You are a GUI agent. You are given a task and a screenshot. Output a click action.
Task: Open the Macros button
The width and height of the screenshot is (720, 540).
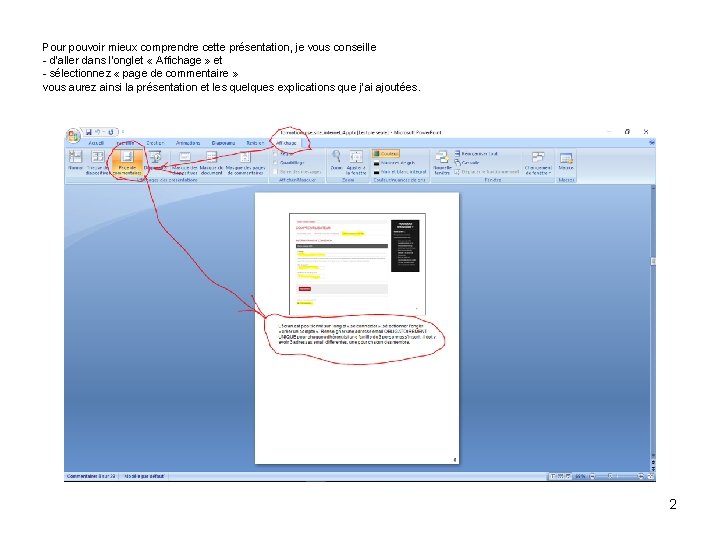pos(566,161)
